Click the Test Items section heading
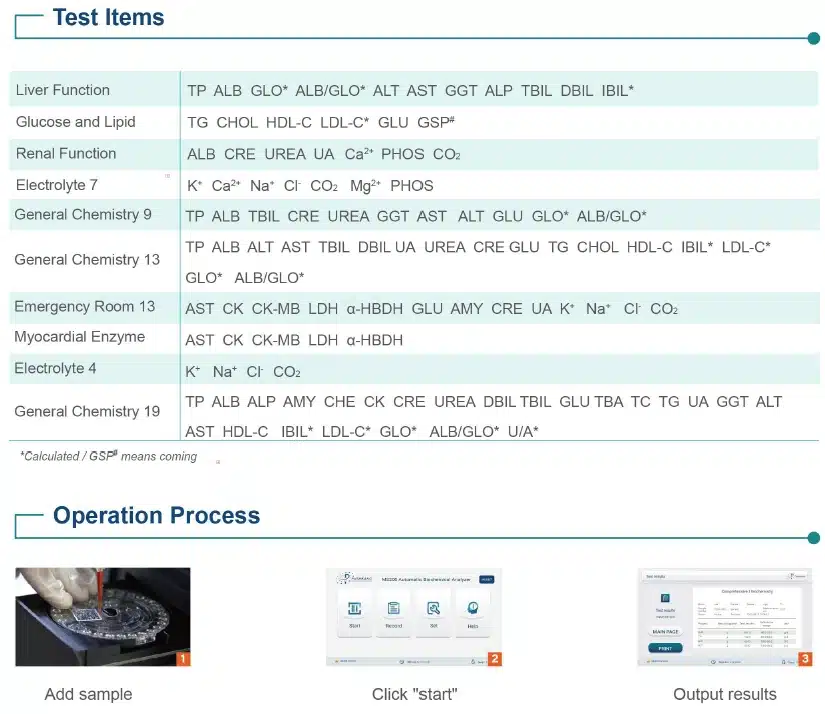 coord(108,16)
